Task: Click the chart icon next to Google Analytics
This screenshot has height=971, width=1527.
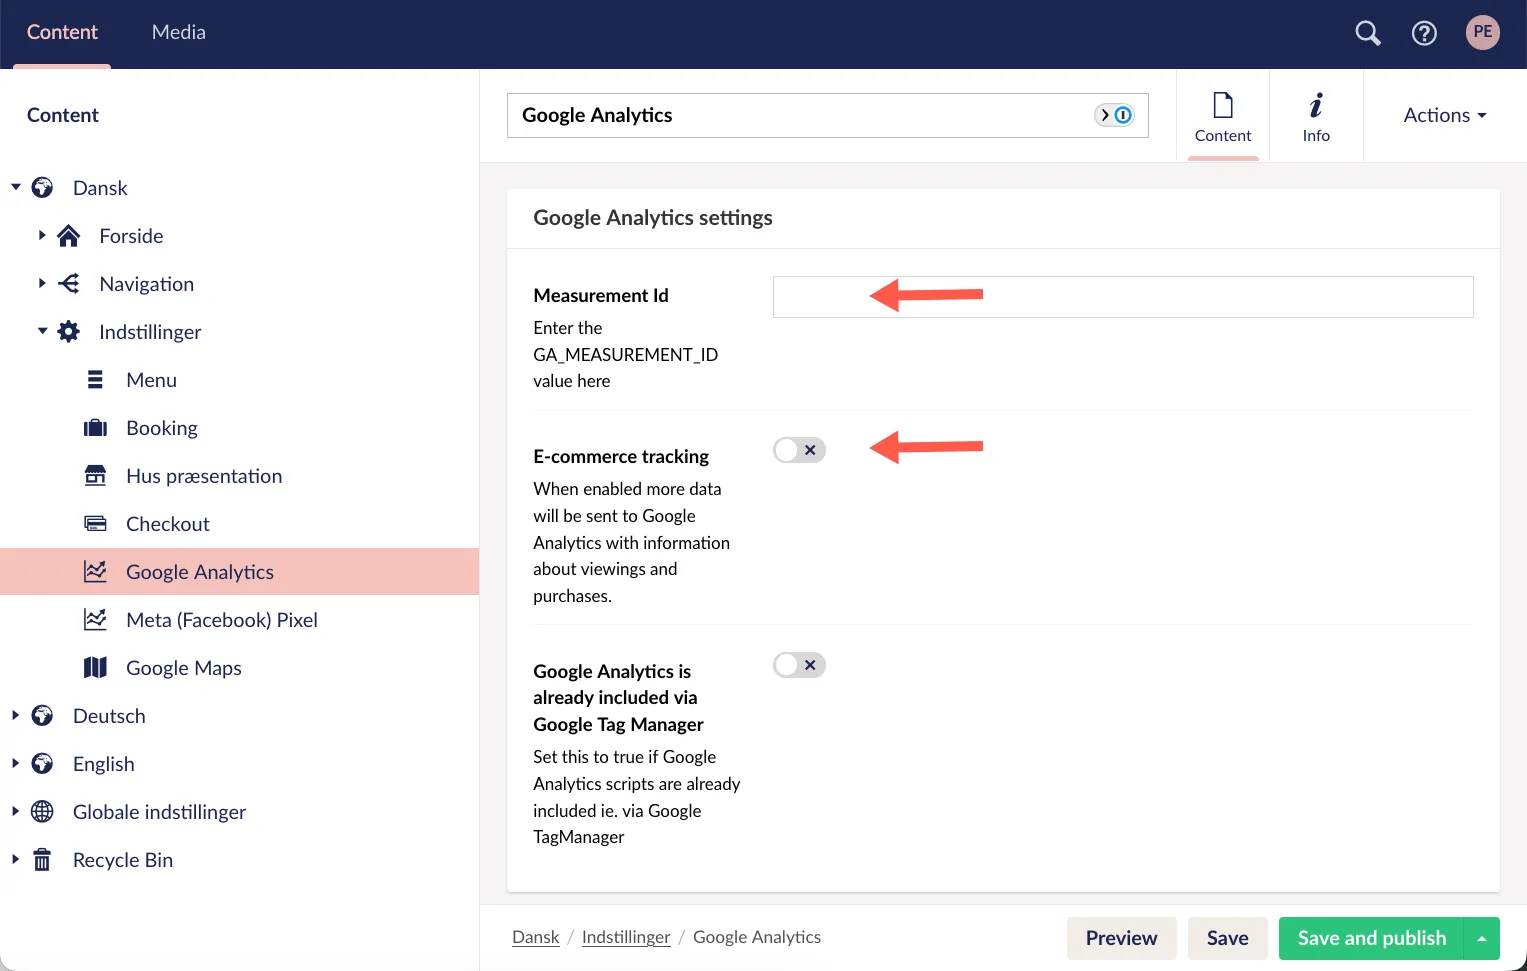Action: pos(95,571)
